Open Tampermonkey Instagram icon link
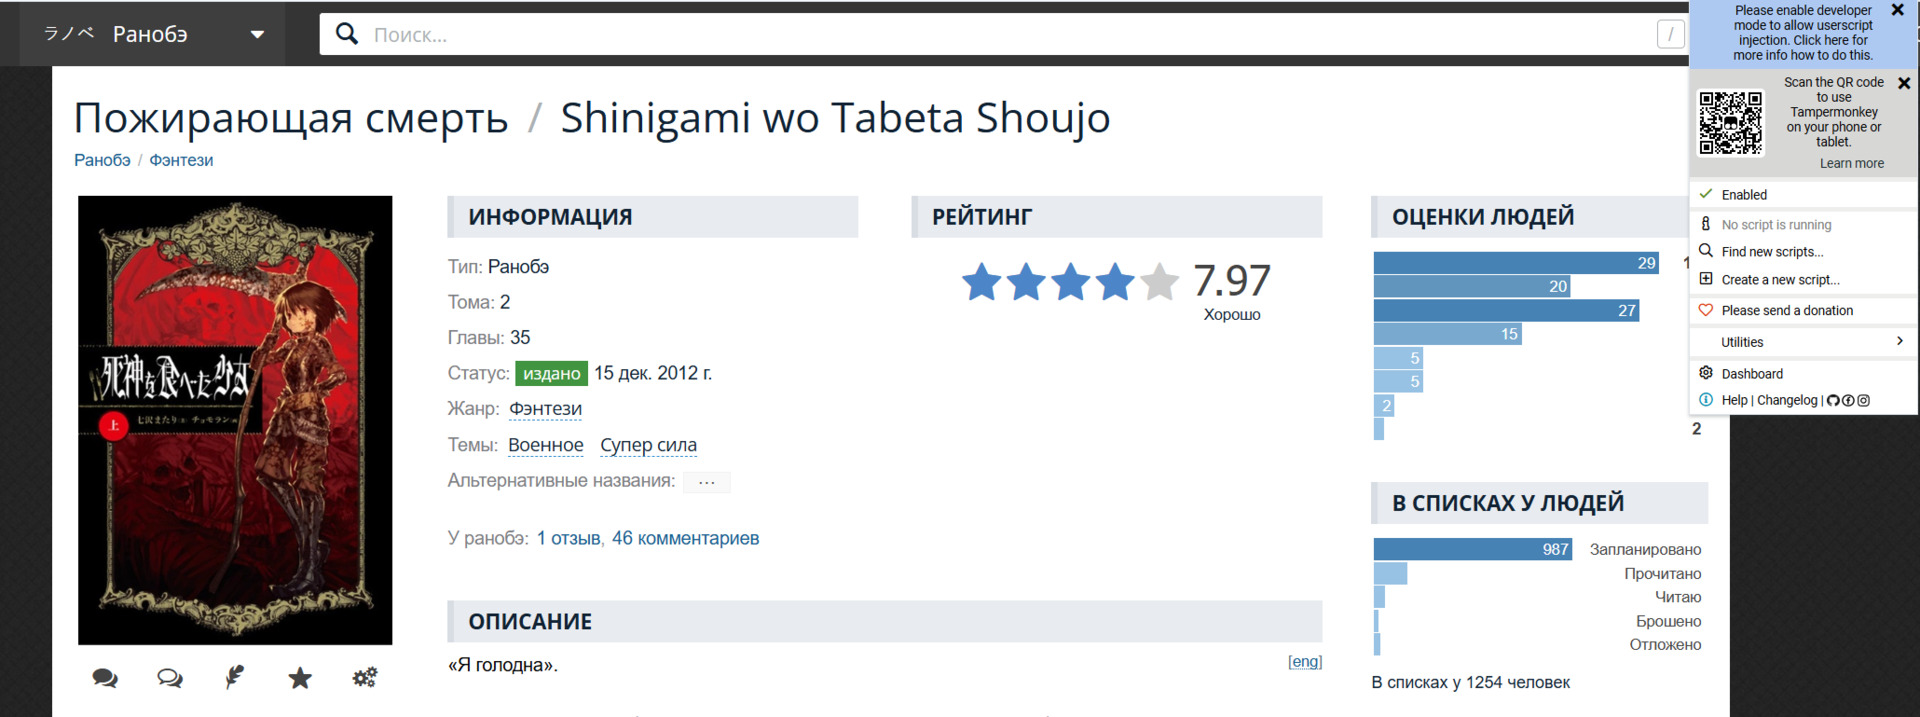Screen dimensions: 1920x717 click(1864, 401)
